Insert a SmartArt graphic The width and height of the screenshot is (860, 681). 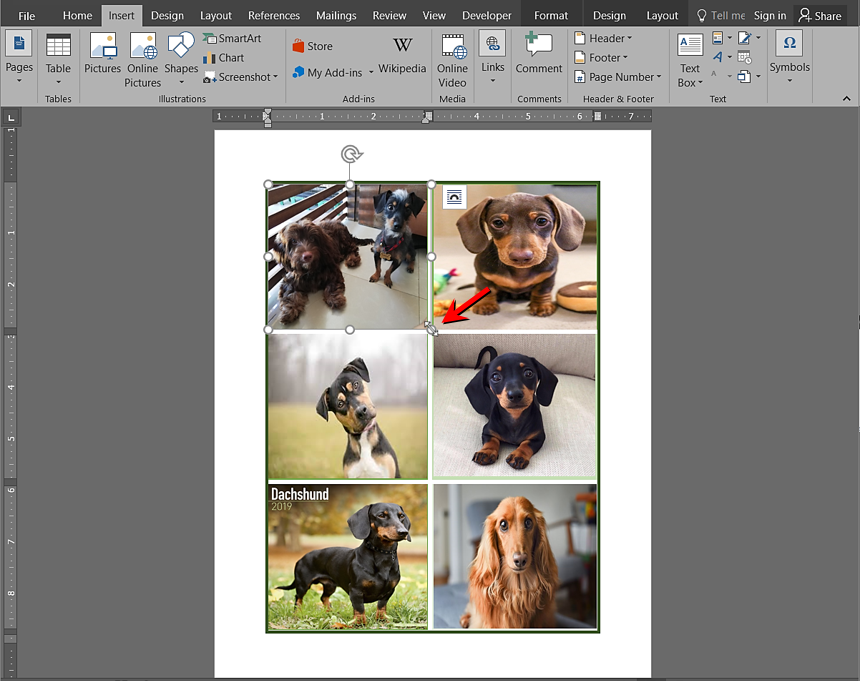(x=231, y=38)
